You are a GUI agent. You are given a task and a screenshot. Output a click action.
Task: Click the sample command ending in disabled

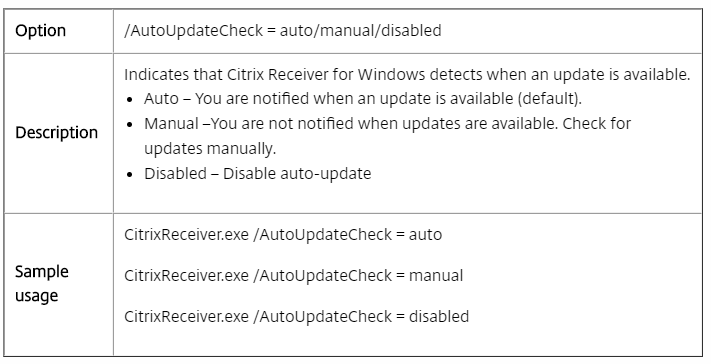296,316
